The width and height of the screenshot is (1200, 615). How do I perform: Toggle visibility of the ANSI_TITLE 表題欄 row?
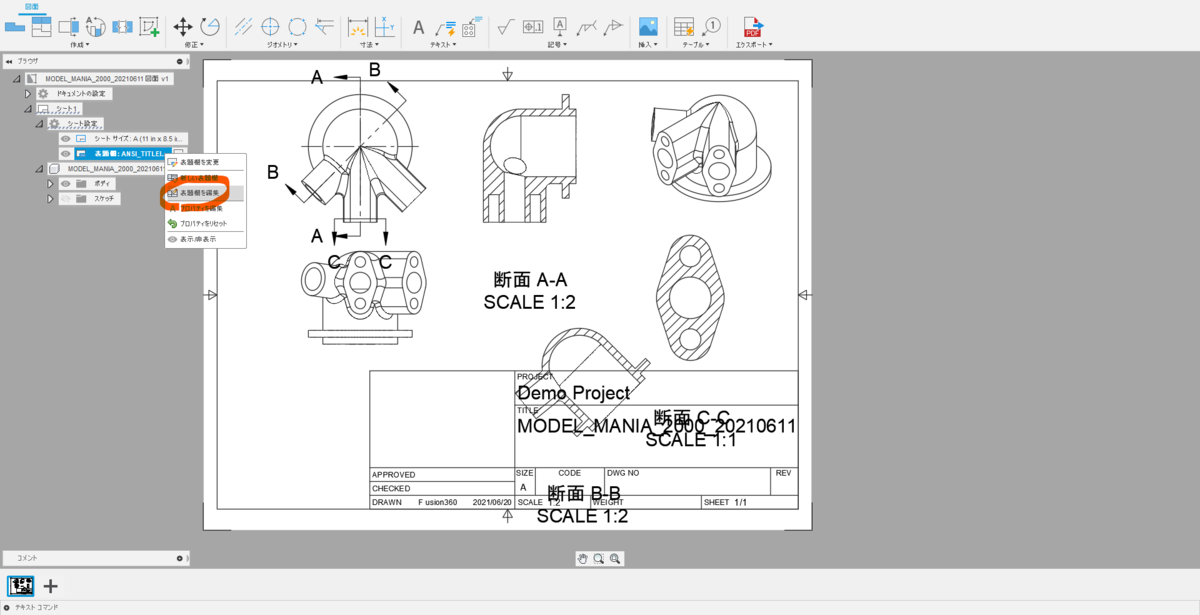pos(65,154)
